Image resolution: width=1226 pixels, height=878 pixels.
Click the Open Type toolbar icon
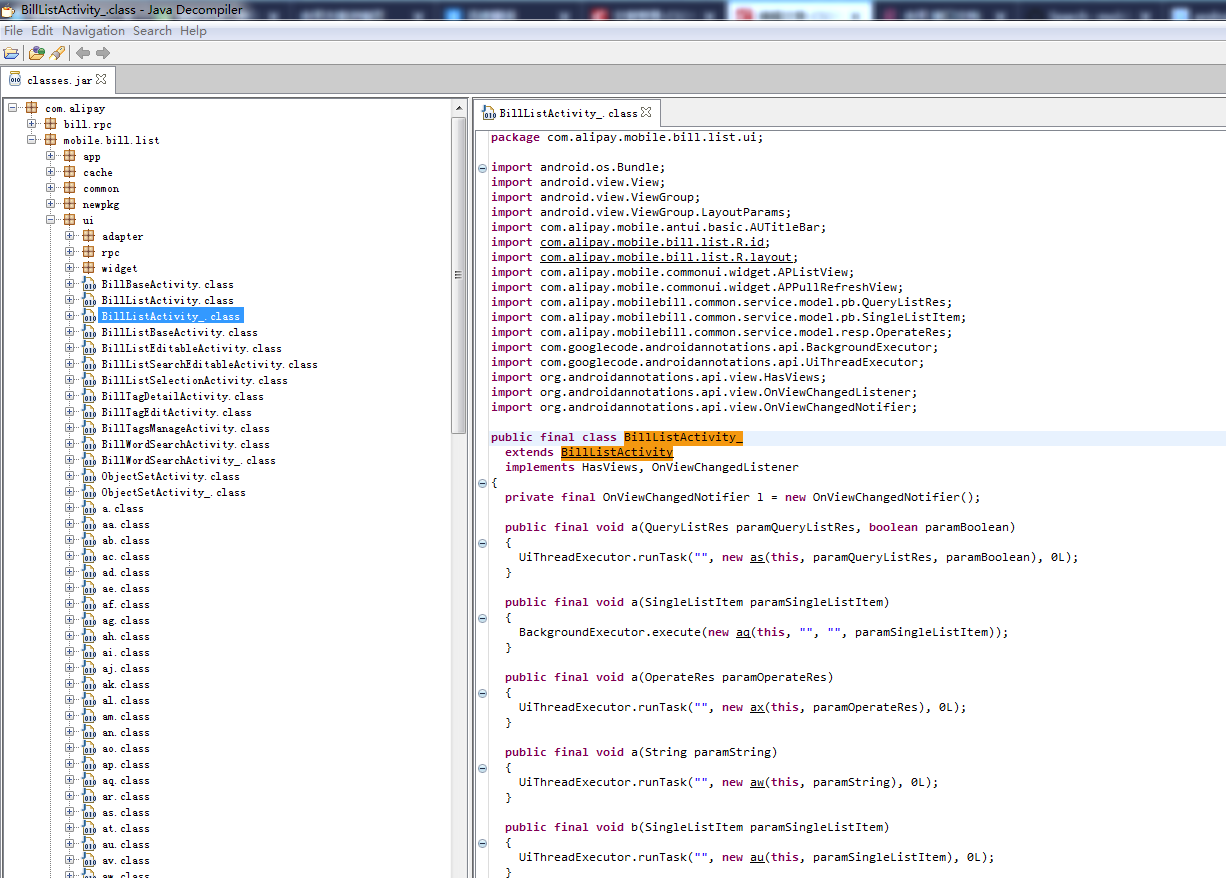[x=37, y=52]
